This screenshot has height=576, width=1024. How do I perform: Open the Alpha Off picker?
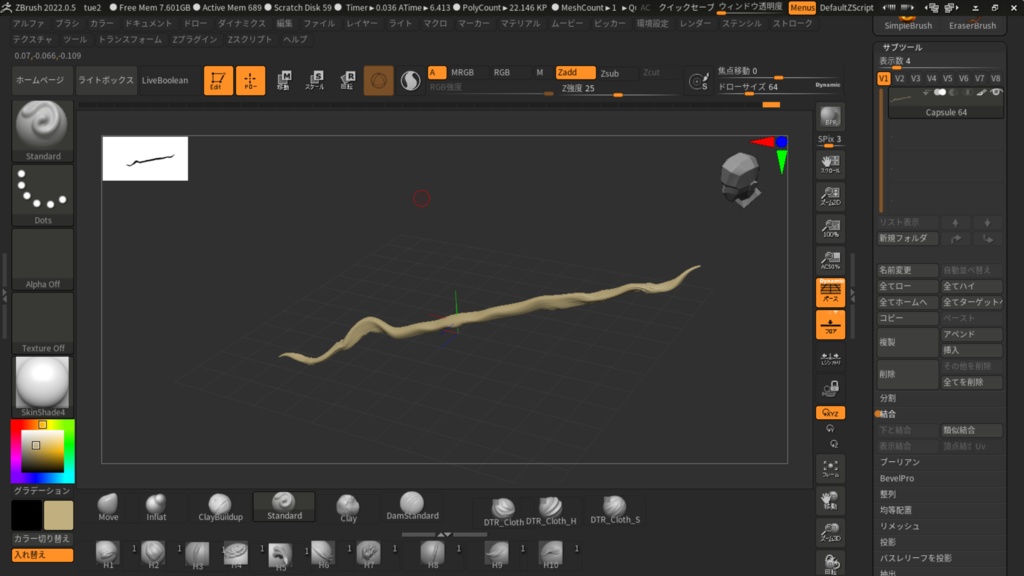(x=42, y=259)
